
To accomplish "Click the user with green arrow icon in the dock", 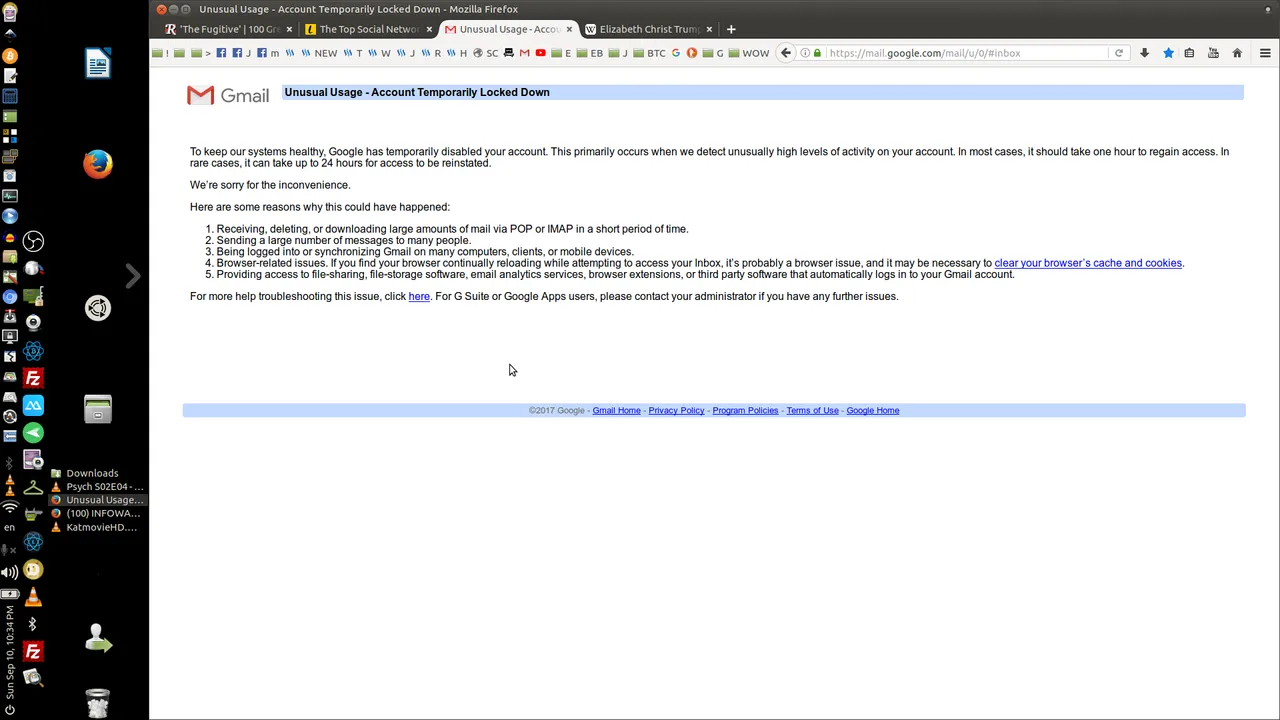I will [x=98, y=638].
